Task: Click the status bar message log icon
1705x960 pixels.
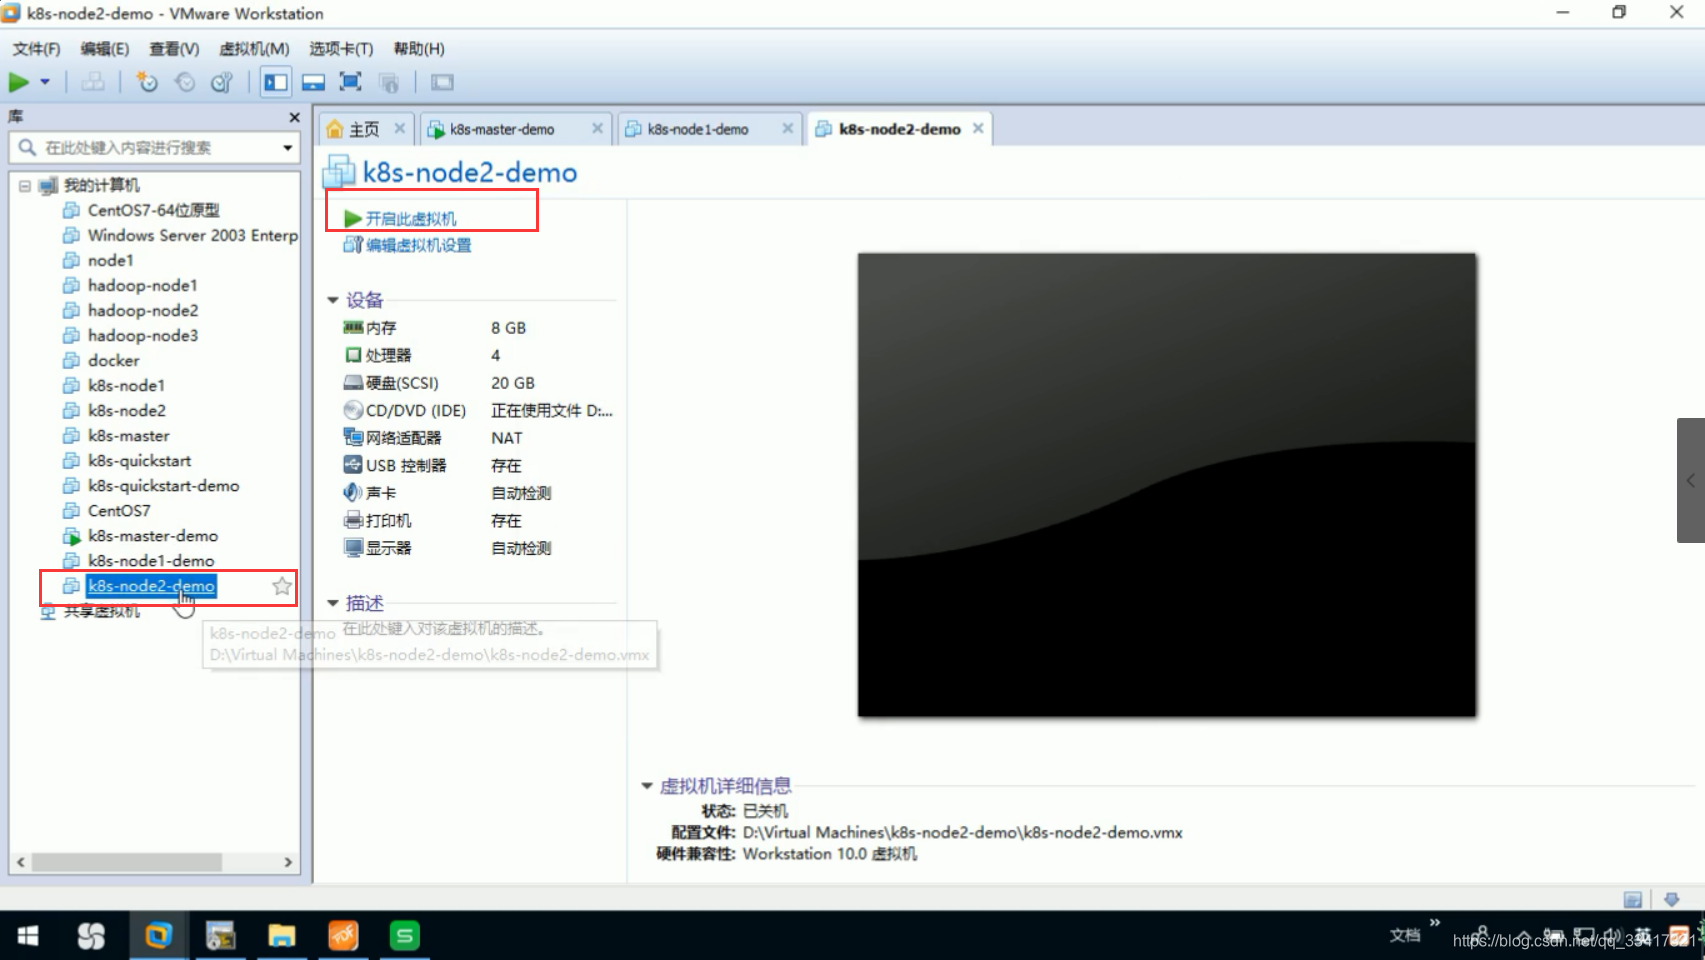Action: 1633,899
